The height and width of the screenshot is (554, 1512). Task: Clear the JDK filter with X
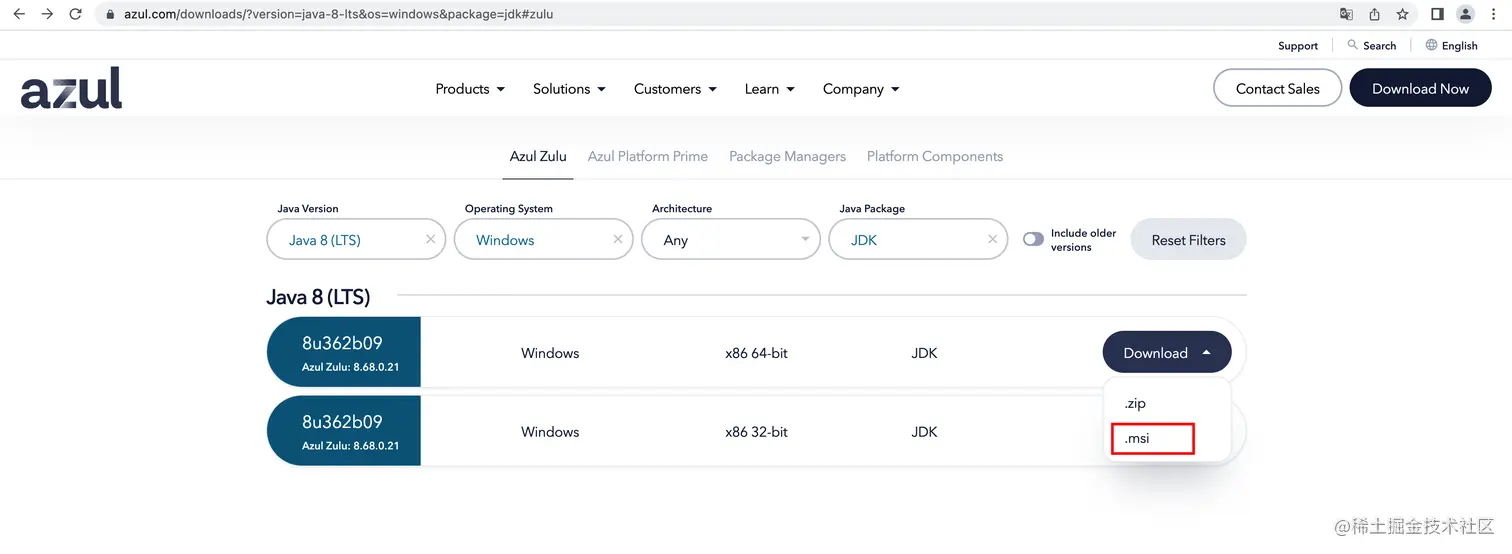[992, 240]
